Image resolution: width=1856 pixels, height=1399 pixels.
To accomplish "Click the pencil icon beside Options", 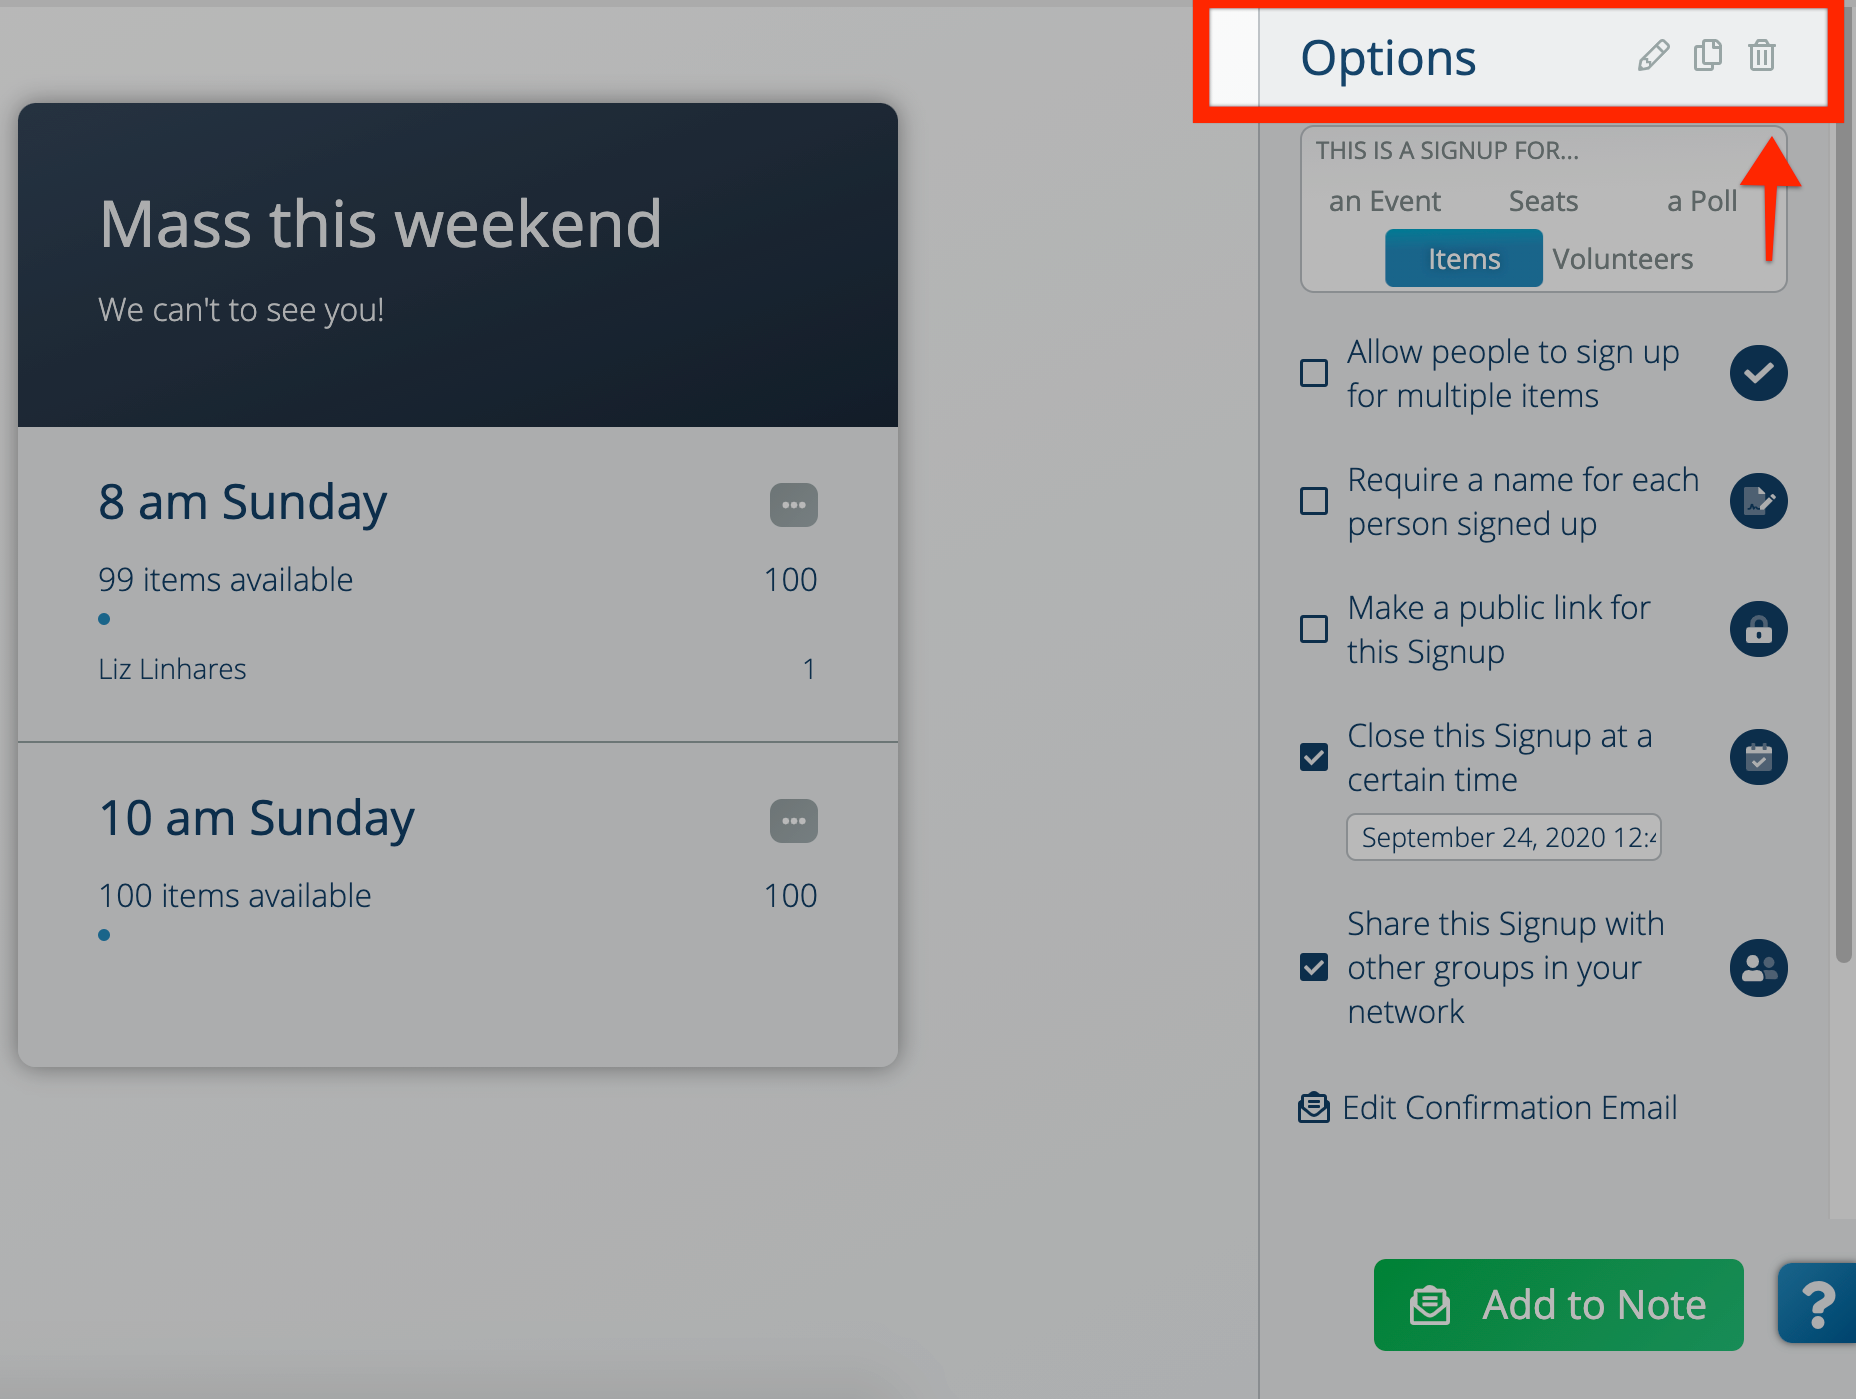I will pyautogui.click(x=1652, y=56).
